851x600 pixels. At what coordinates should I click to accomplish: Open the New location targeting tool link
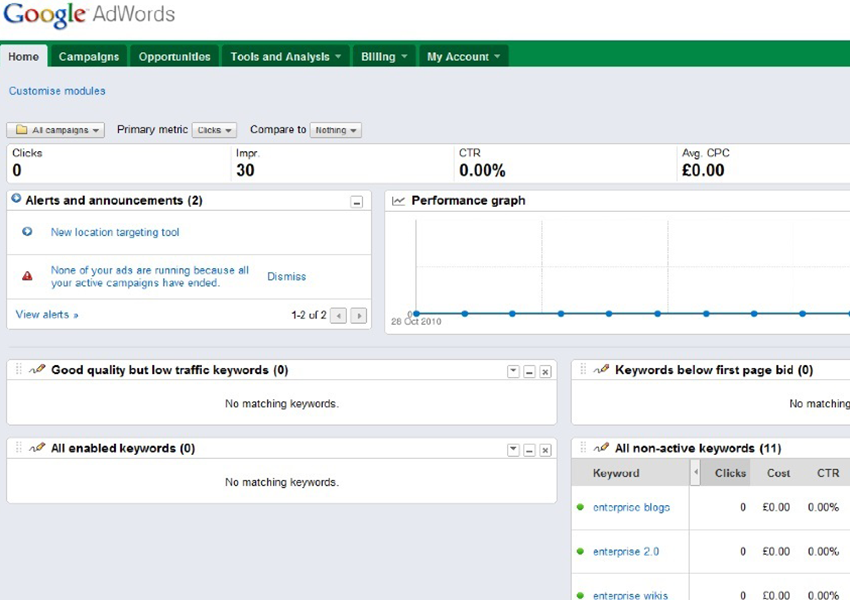pyautogui.click(x=115, y=232)
